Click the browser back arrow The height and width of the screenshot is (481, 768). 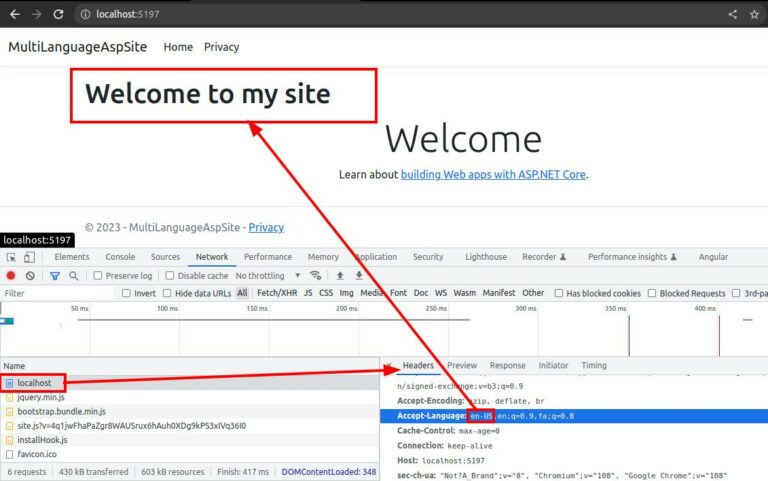coord(13,14)
